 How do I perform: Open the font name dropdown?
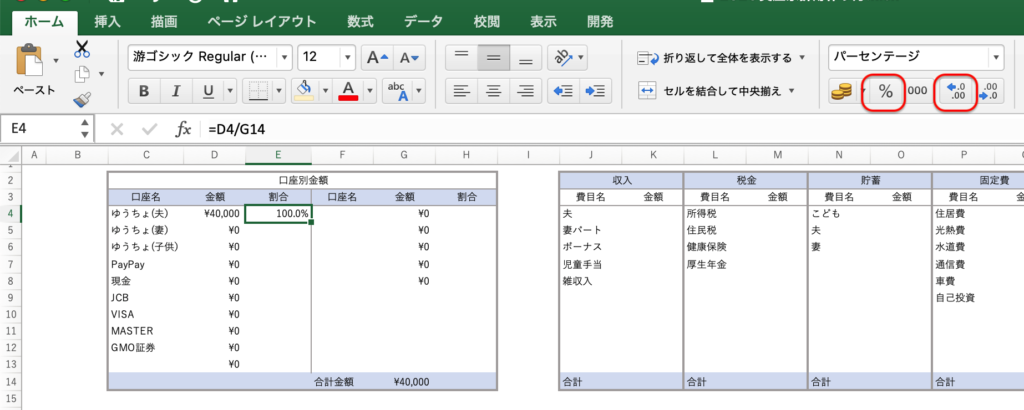pyautogui.click(x=284, y=57)
